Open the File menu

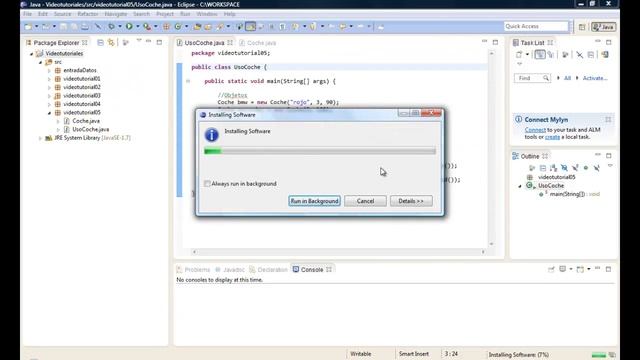[27, 14]
